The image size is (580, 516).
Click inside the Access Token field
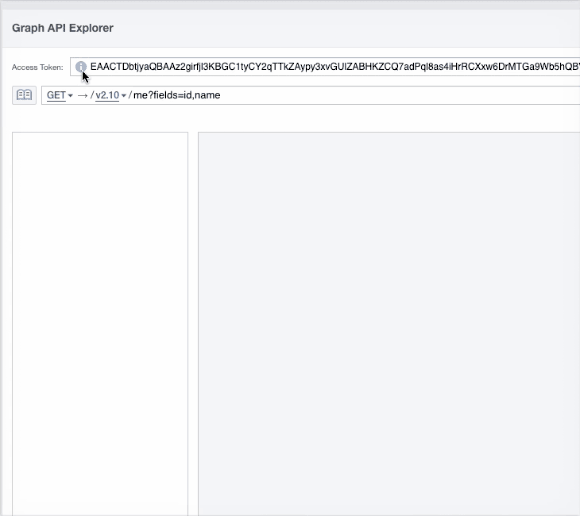click(x=325, y=67)
